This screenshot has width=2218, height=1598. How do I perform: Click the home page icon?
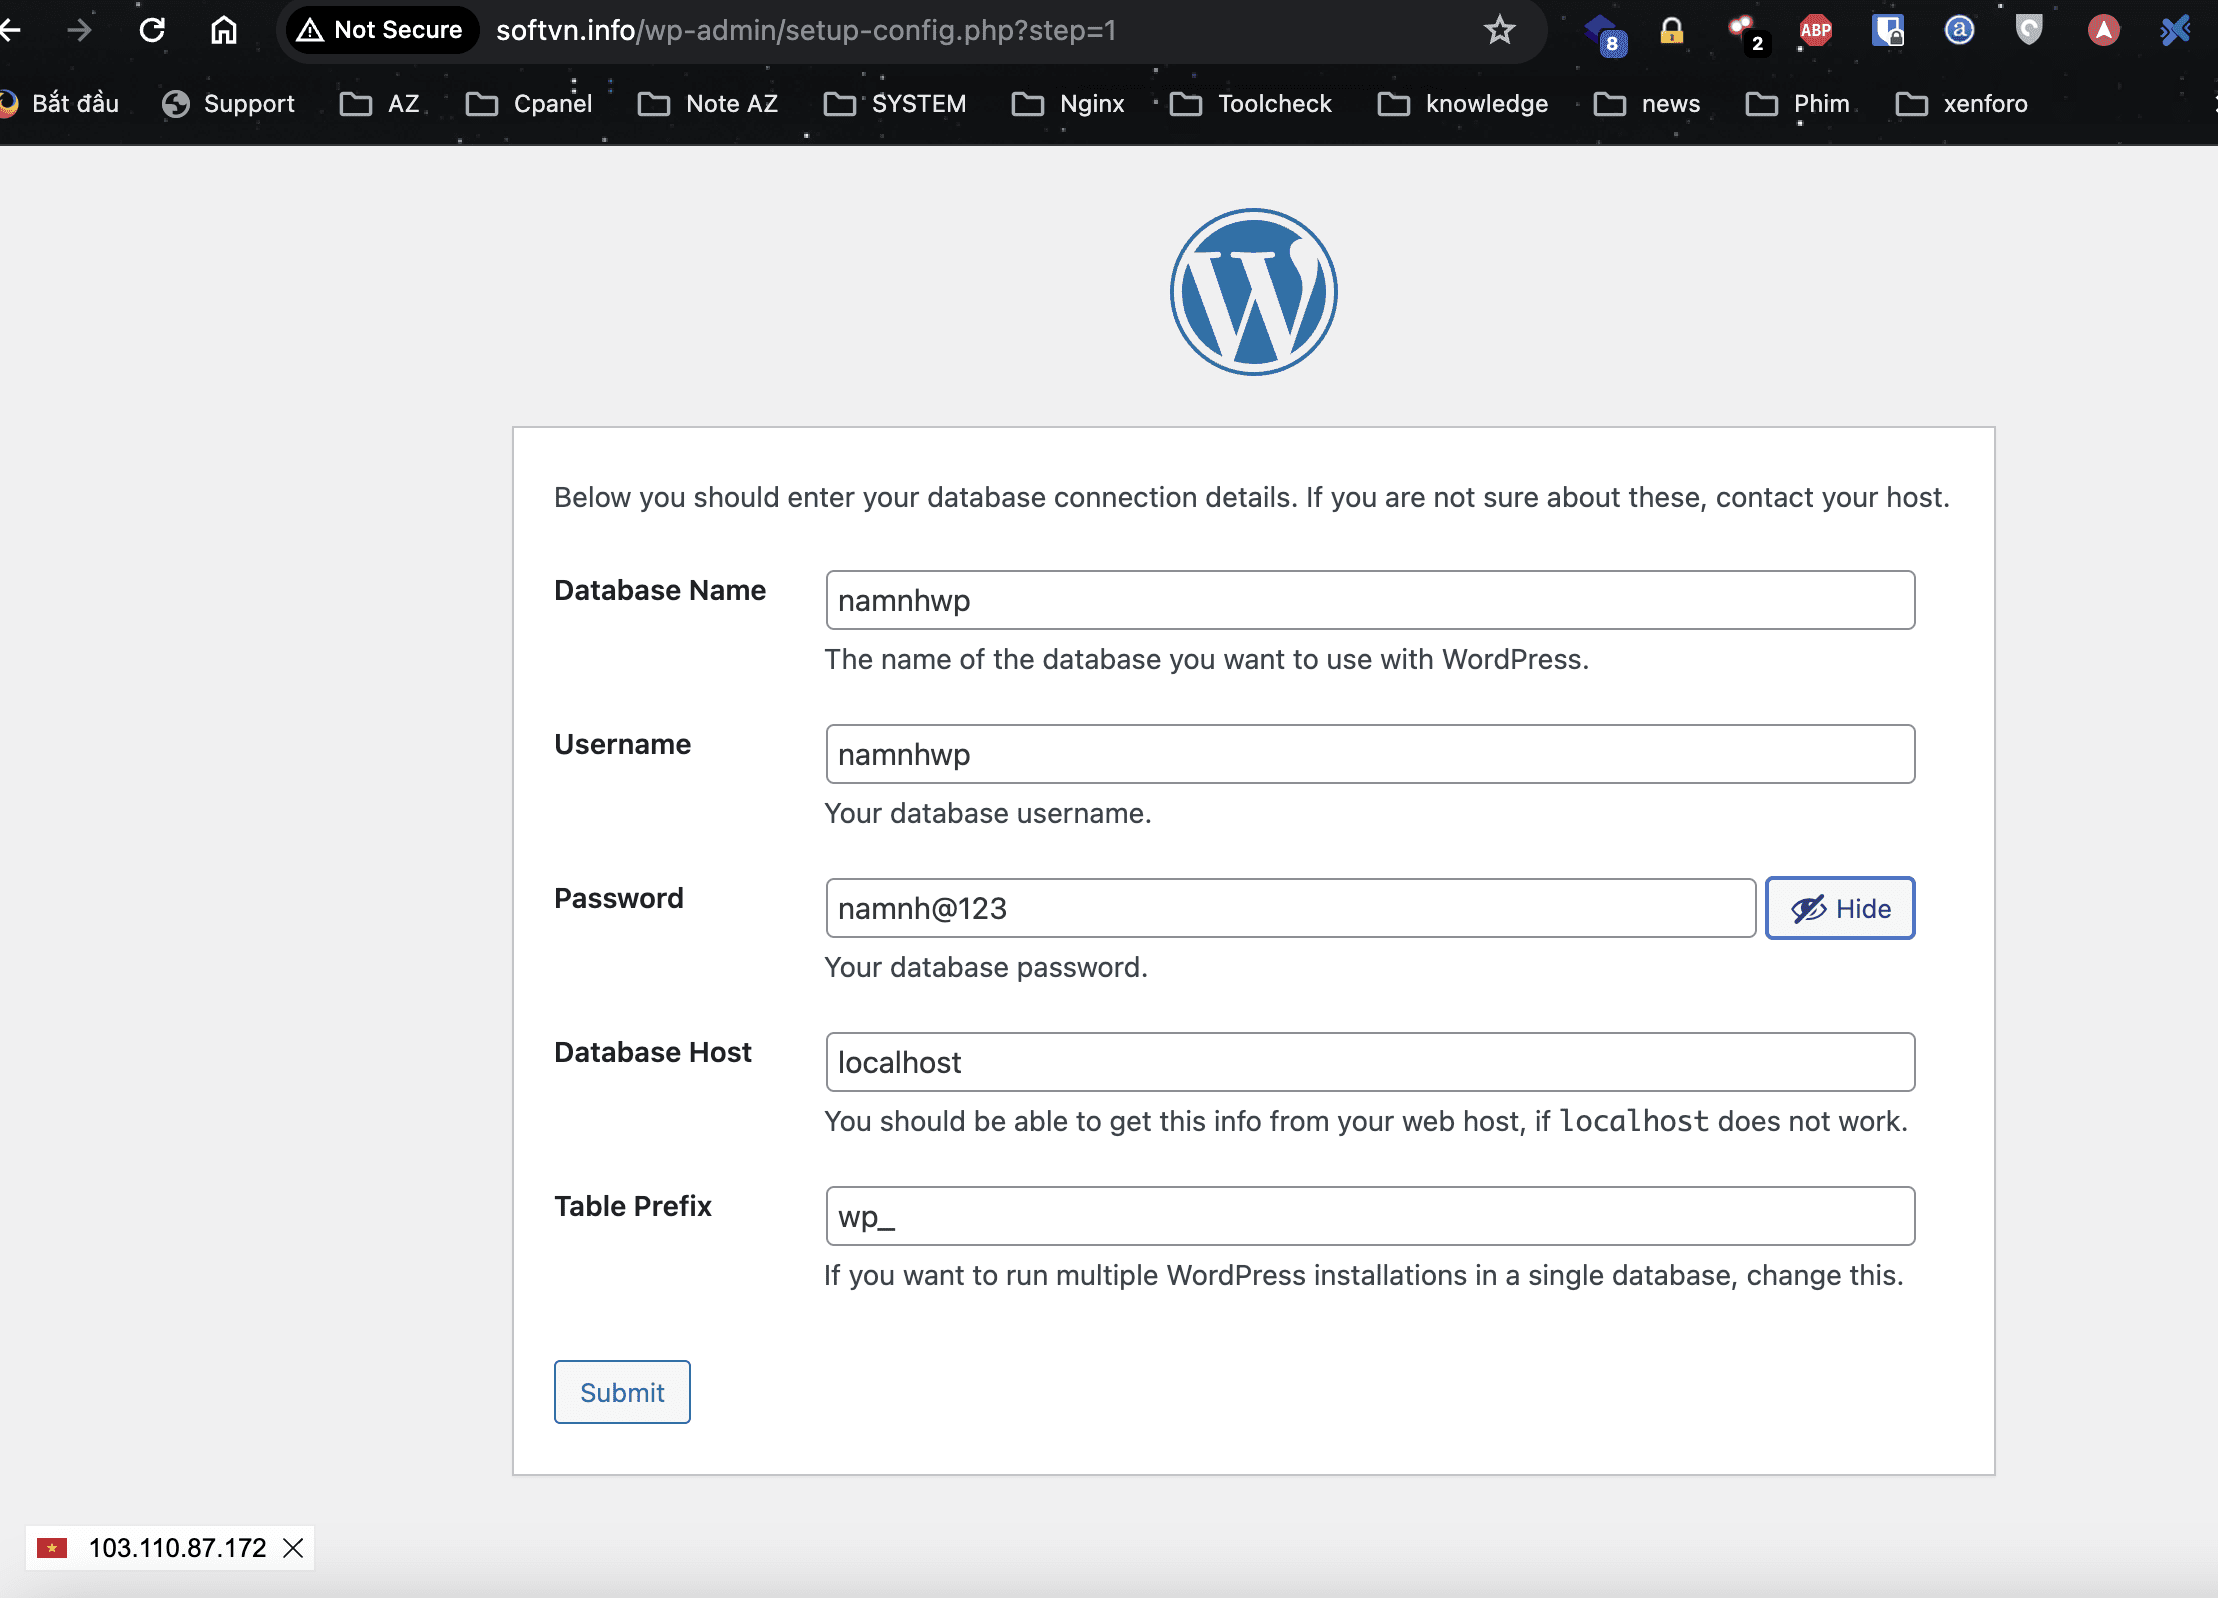(x=223, y=30)
